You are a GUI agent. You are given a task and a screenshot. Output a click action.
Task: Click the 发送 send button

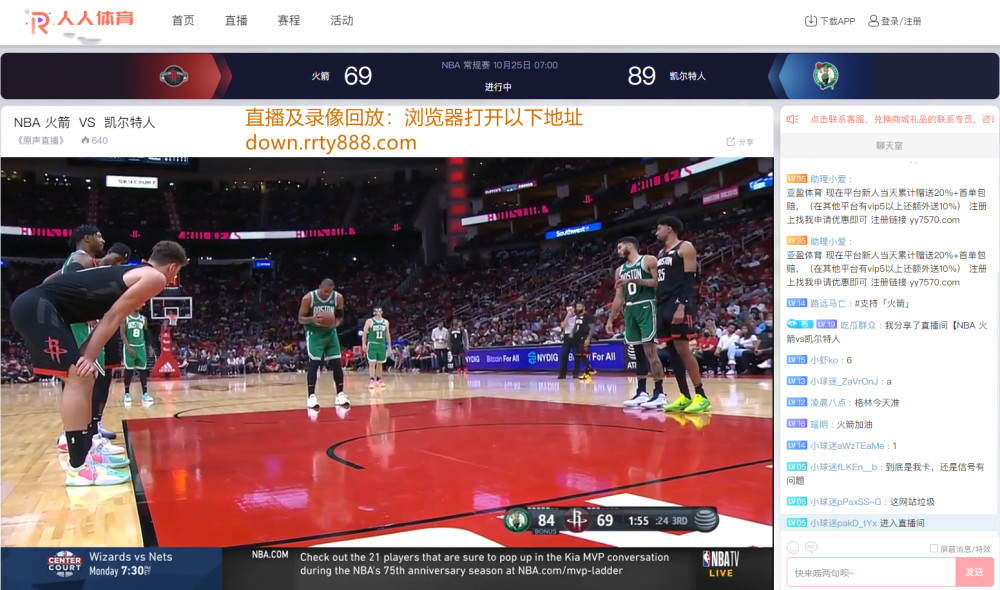tap(974, 573)
